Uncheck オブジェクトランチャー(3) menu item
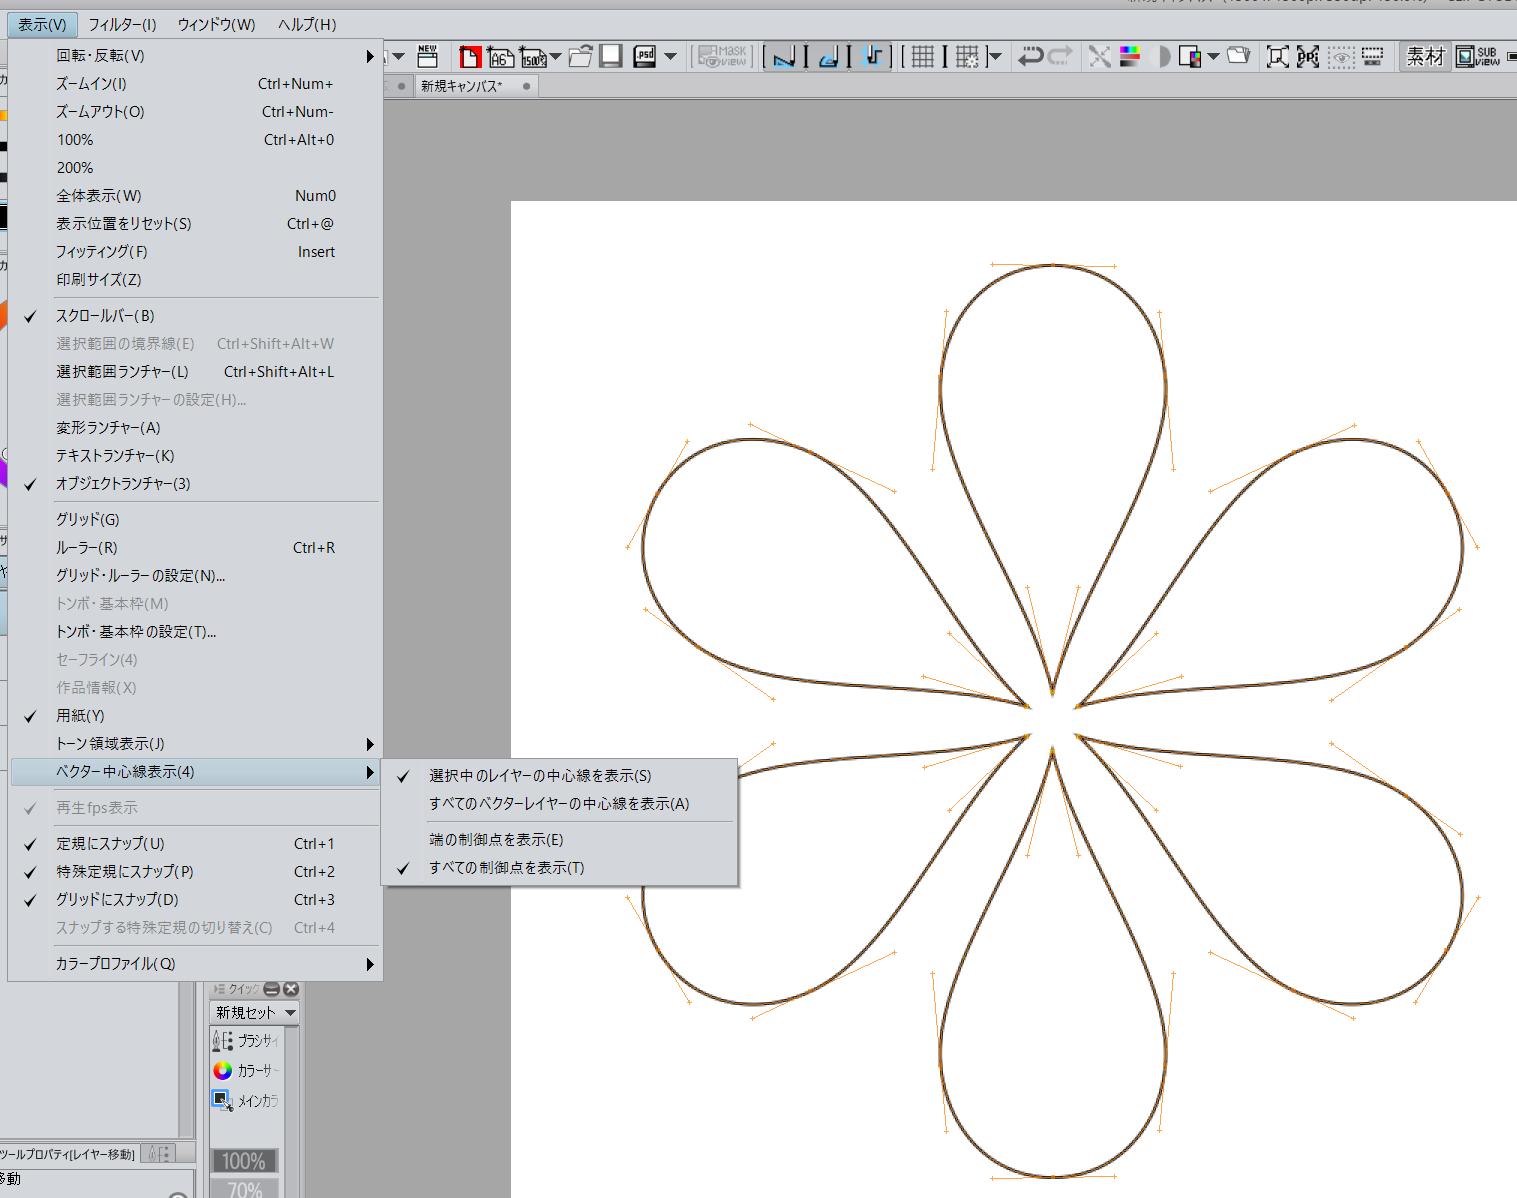This screenshot has height=1198, width=1517. [195, 484]
